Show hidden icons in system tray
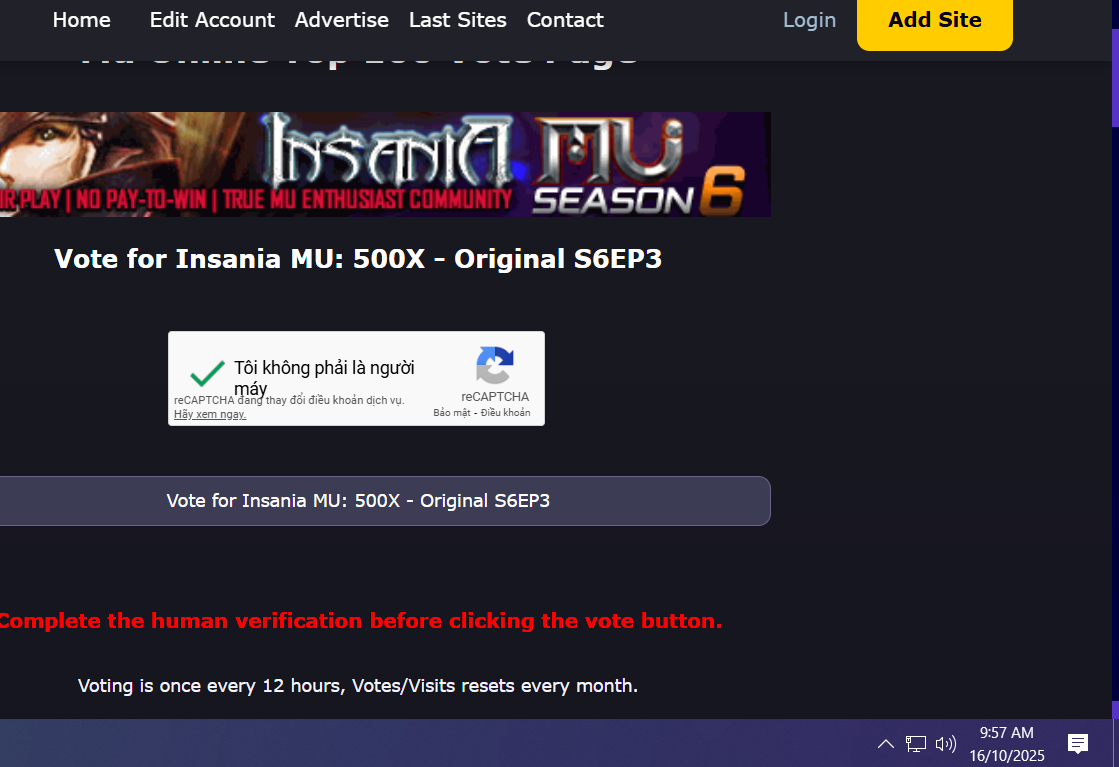This screenshot has width=1119, height=767. coord(886,744)
